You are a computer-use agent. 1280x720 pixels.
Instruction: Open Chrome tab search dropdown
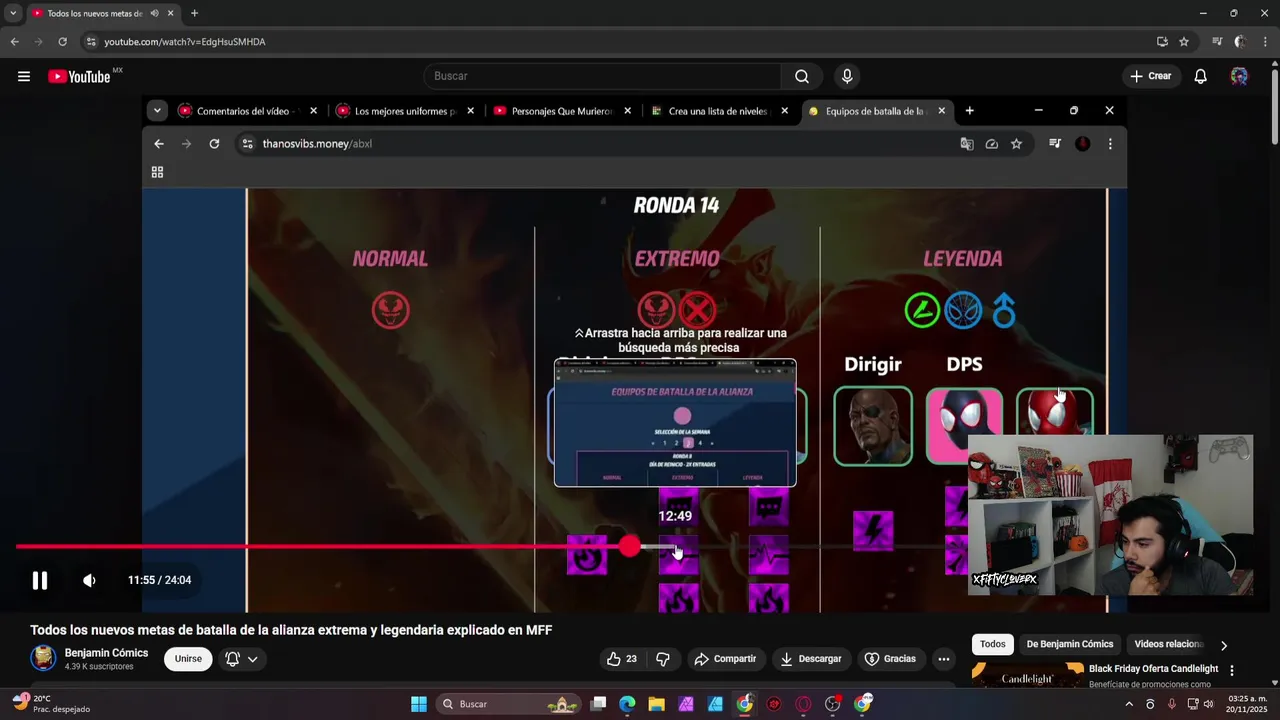coord(13,13)
